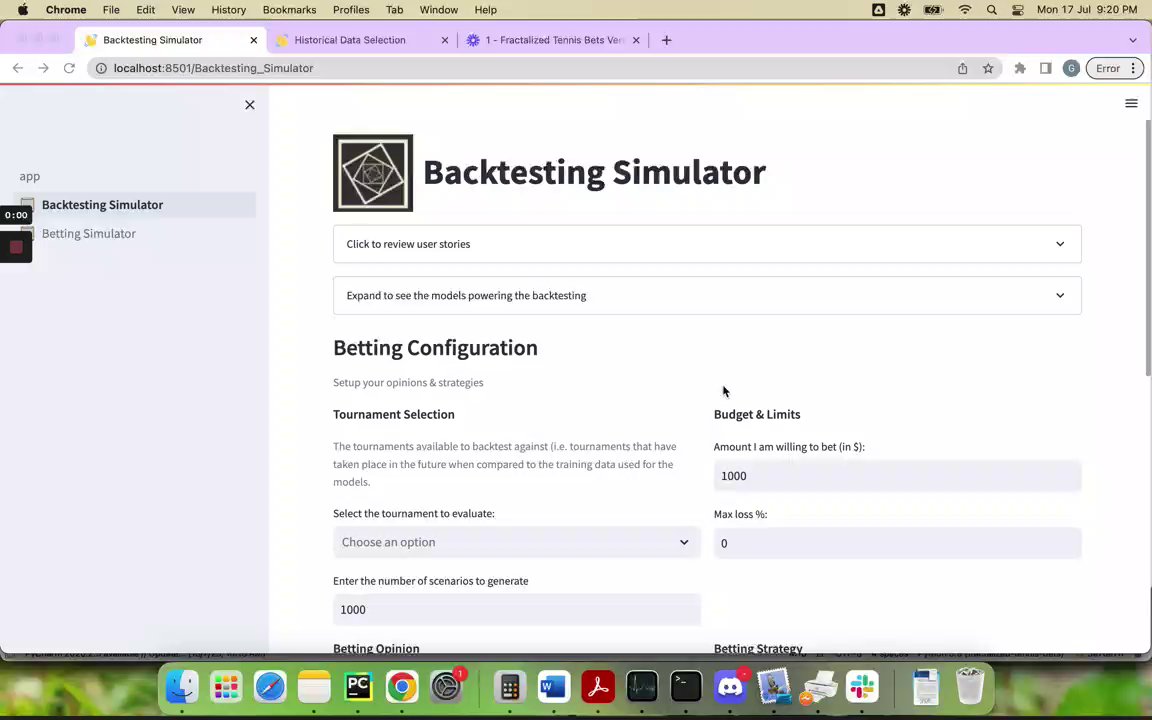The height and width of the screenshot is (720, 1152).
Task: Open PyCharm from the dock
Action: tap(358, 687)
